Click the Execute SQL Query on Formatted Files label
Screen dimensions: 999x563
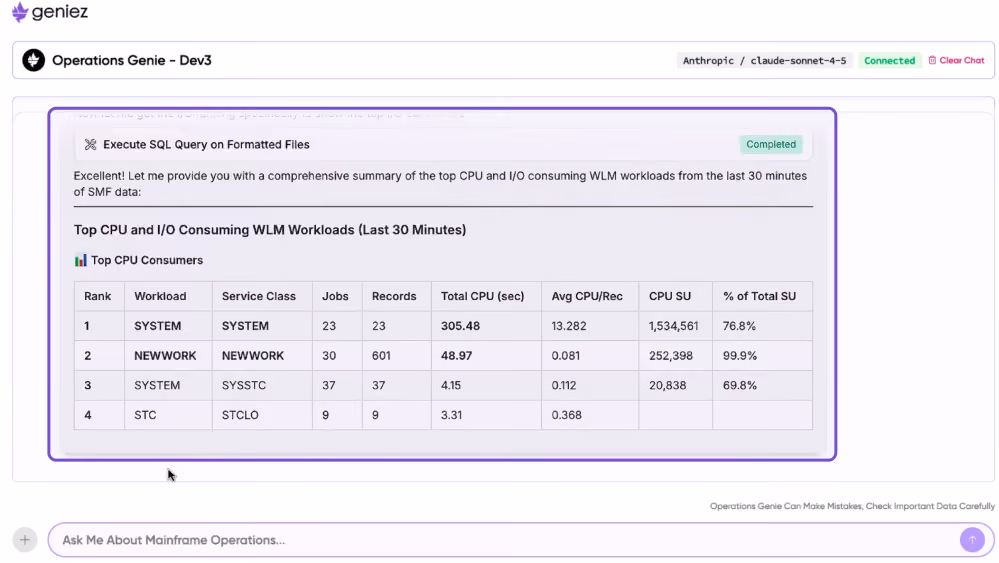pos(206,145)
